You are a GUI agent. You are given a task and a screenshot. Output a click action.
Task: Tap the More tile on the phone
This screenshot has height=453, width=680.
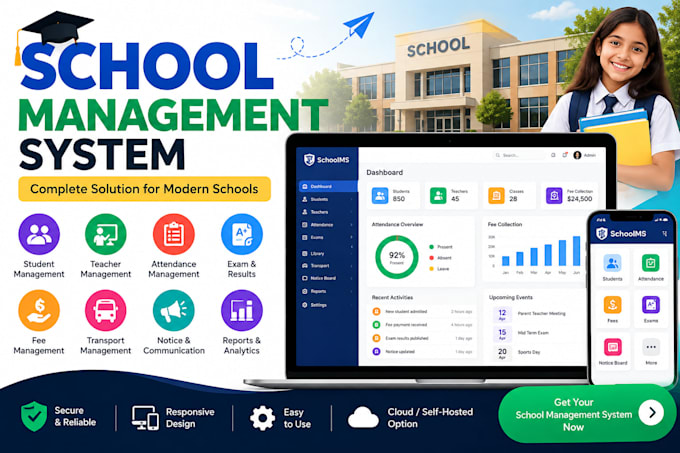[651, 351]
